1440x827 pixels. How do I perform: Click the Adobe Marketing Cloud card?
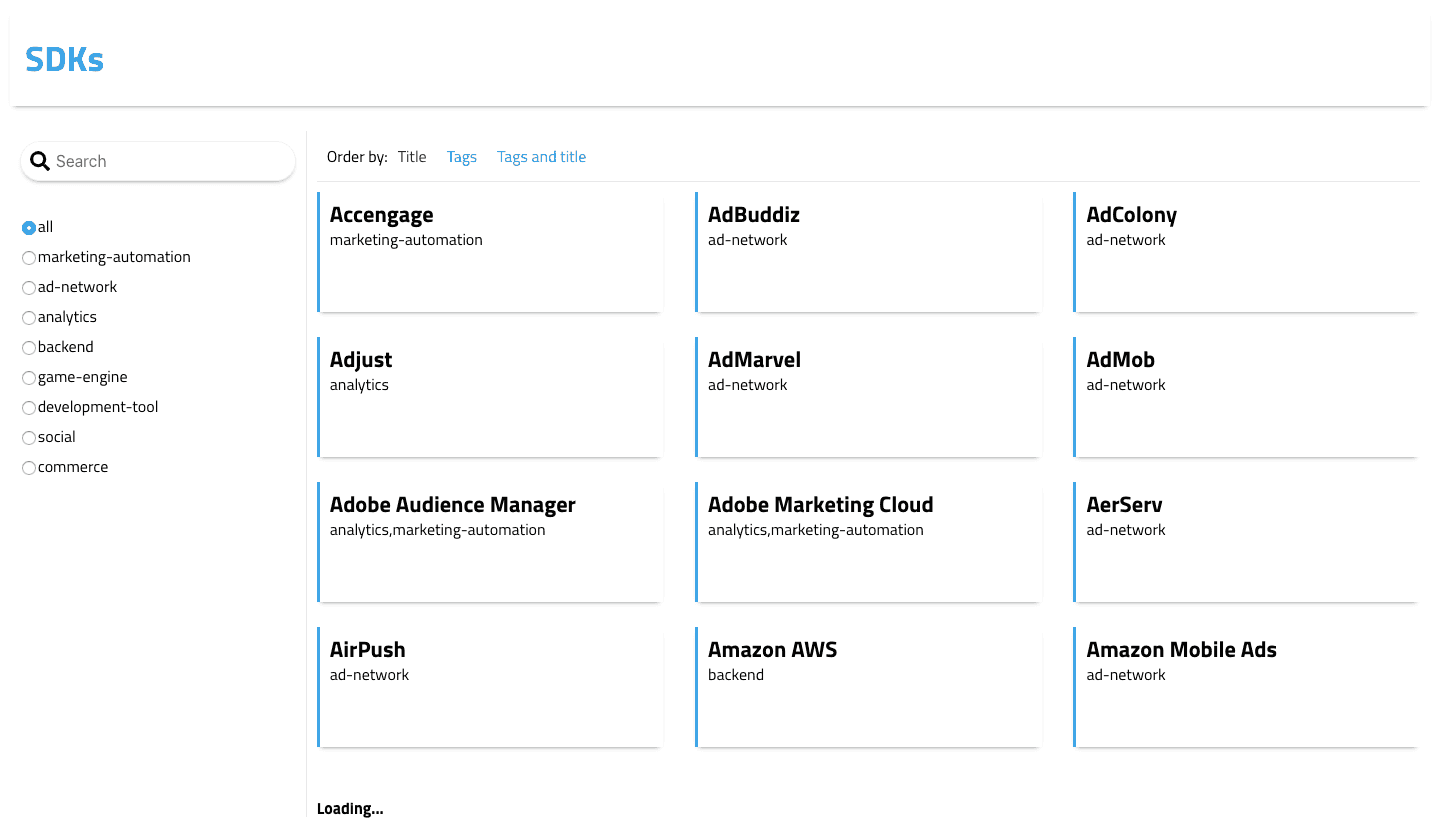(868, 542)
